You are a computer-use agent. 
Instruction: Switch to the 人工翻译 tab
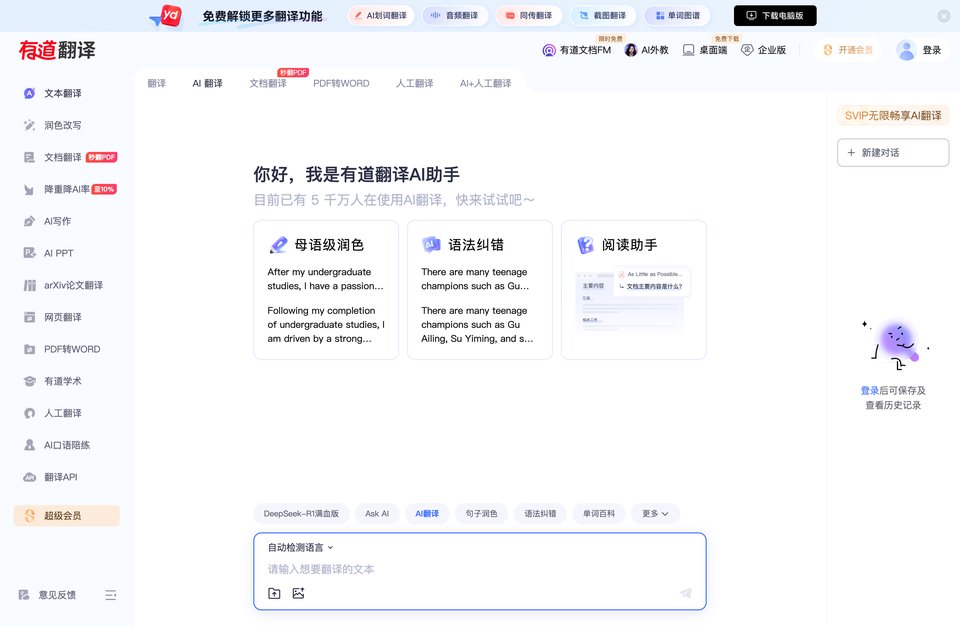click(x=414, y=83)
